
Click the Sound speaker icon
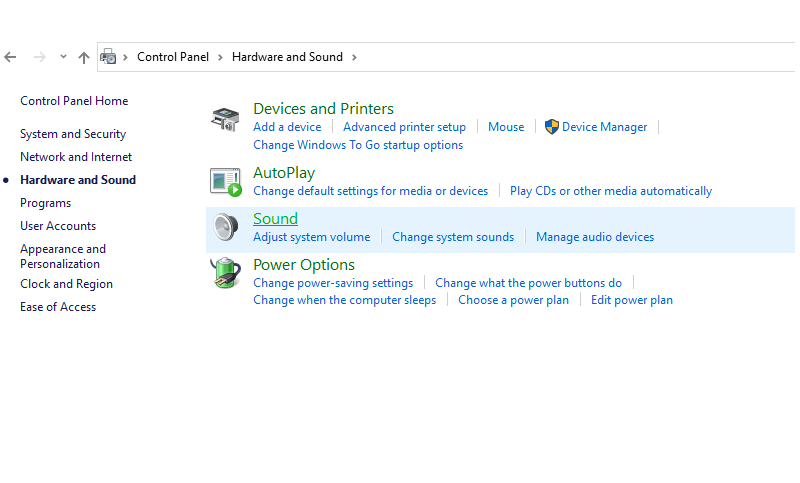coord(226,227)
